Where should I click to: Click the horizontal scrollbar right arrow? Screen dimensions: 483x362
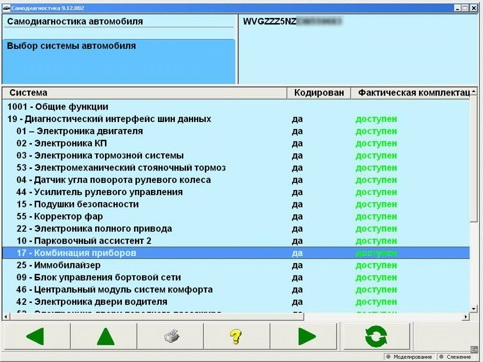point(466,316)
